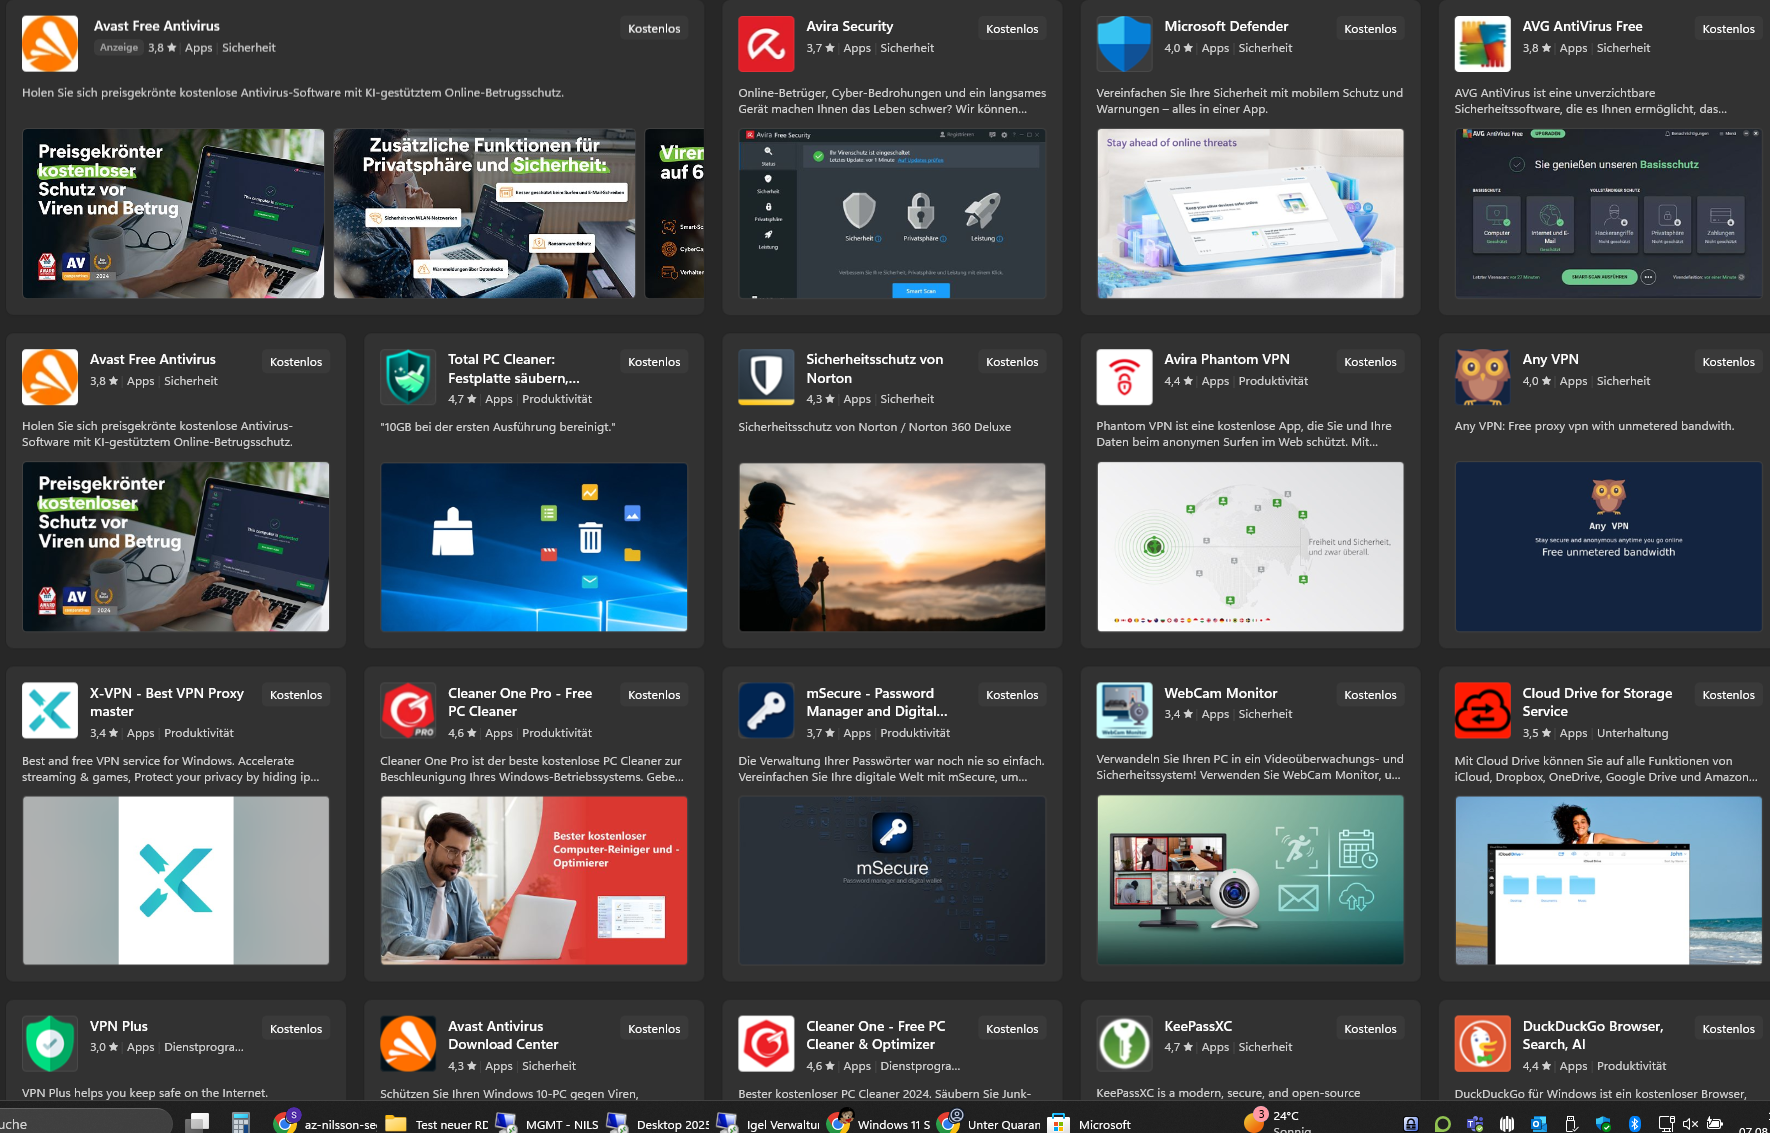Click Kostenlos button for Avira Security
1770x1133 pixels.
[1012, 29]
